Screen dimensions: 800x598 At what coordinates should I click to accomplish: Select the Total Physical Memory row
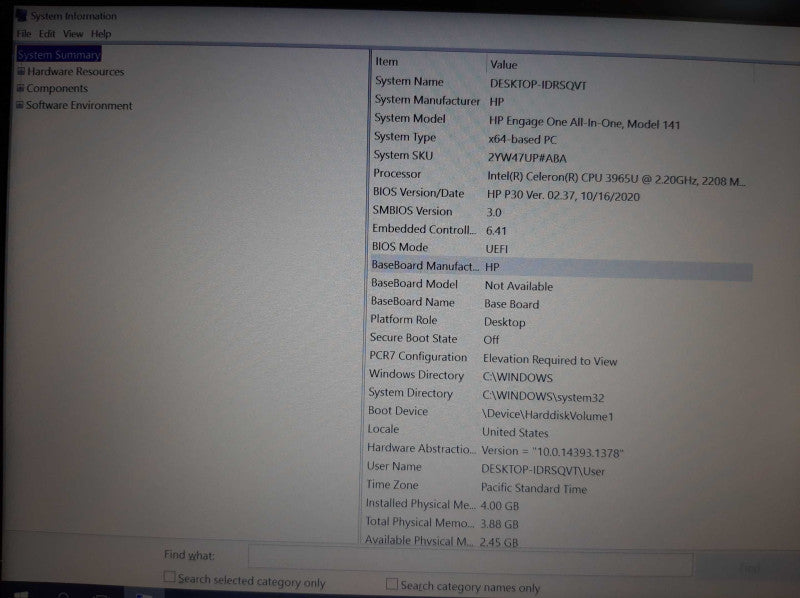pos(558,523)
